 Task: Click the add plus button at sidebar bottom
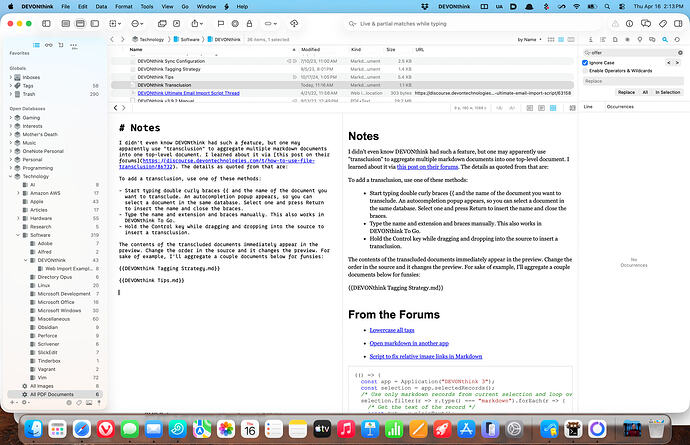click(x=13, y=402)
